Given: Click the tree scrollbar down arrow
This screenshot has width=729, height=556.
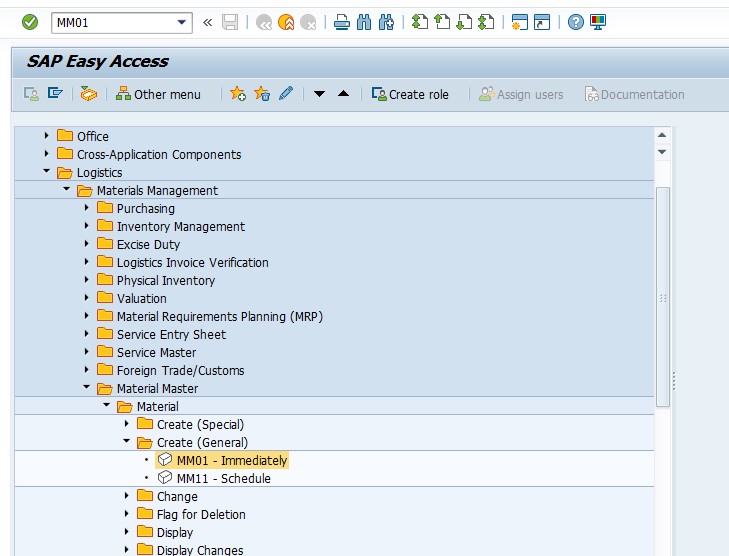Looking at the screenshot, I should [662, 152].
